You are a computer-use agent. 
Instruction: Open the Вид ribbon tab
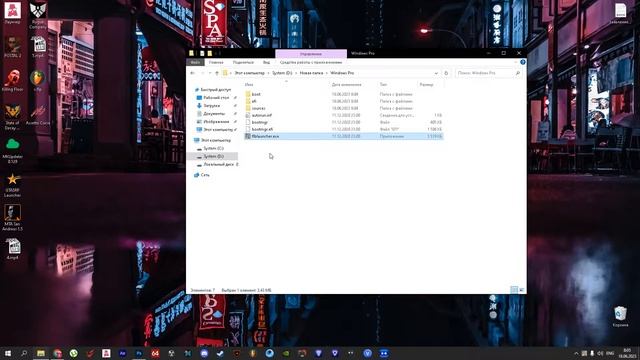(x=266, y=62)
